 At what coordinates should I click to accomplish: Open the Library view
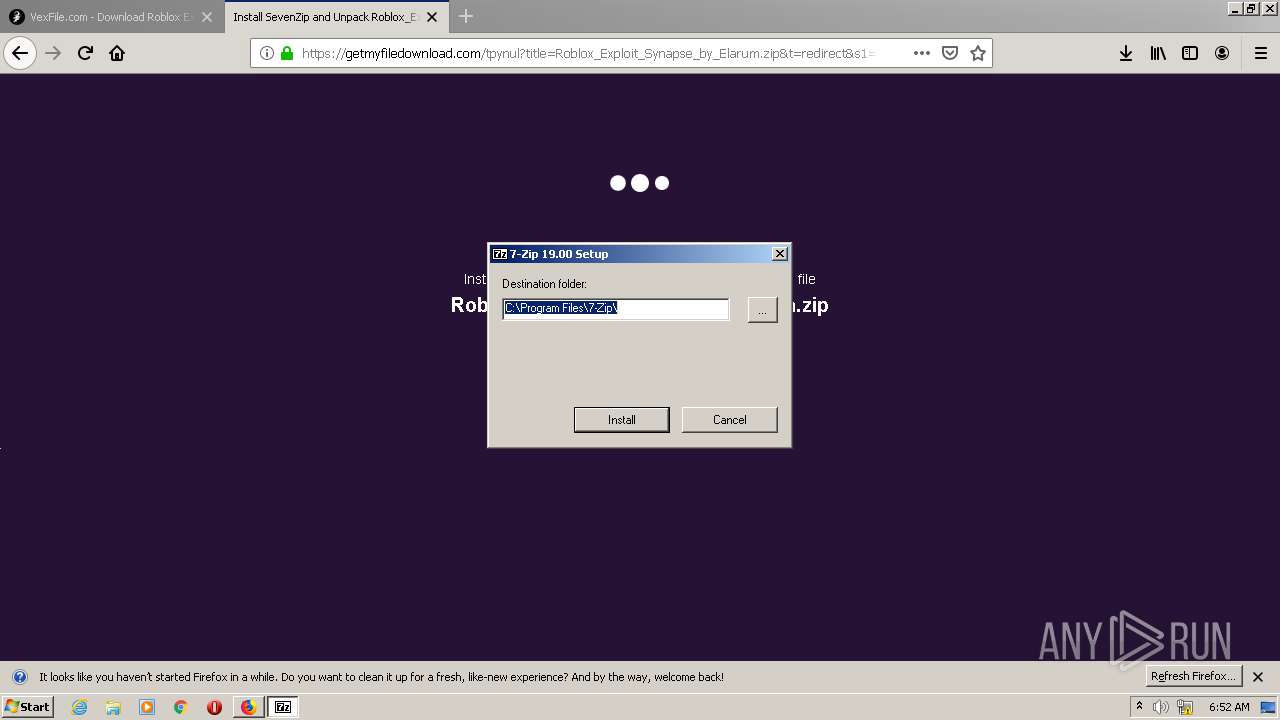[1158, 53]
